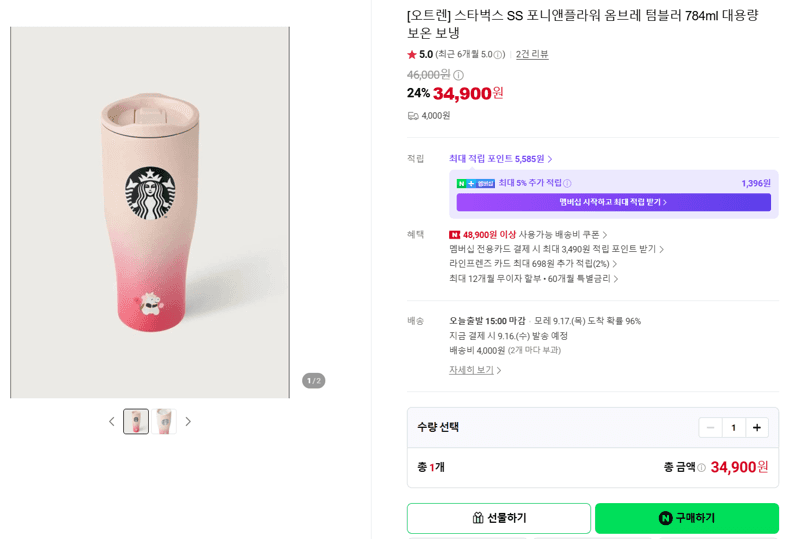Click the quantity number input field
This screenshot has height=539, width=800.
click(x=734, y=428)
